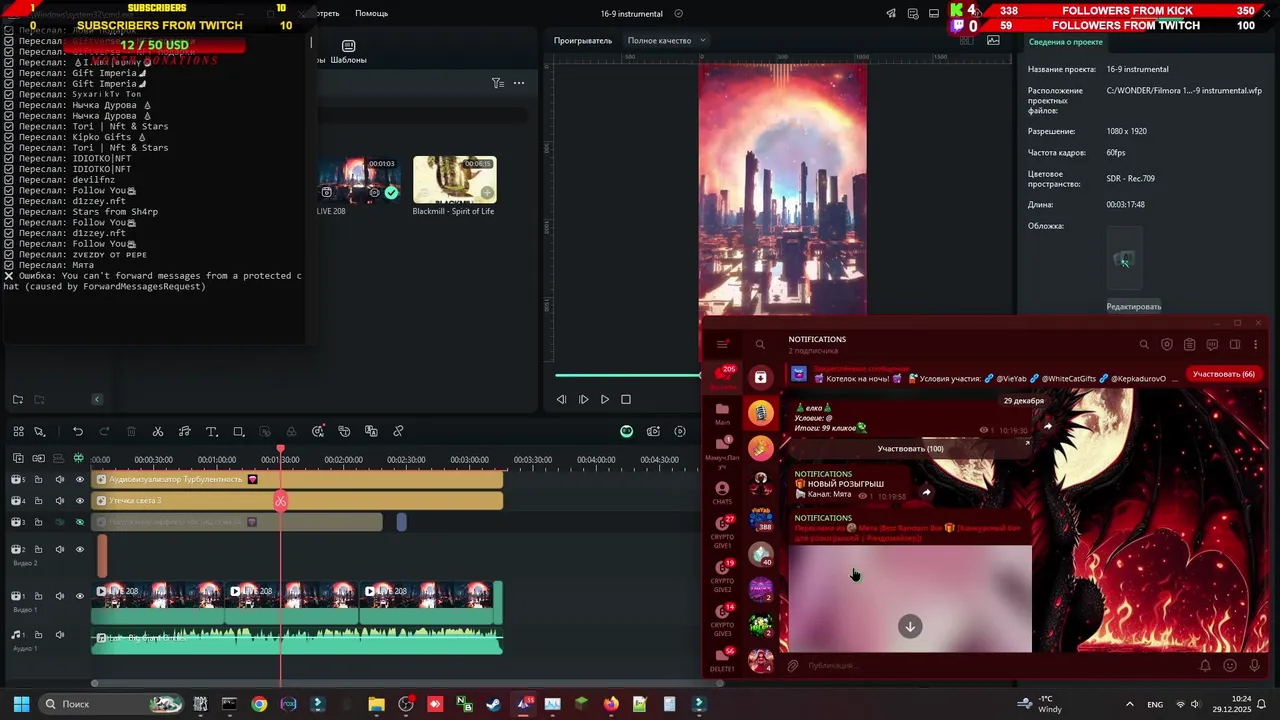
Task: Open Telegram three-dot chat menu
Action: point(1255,345)
